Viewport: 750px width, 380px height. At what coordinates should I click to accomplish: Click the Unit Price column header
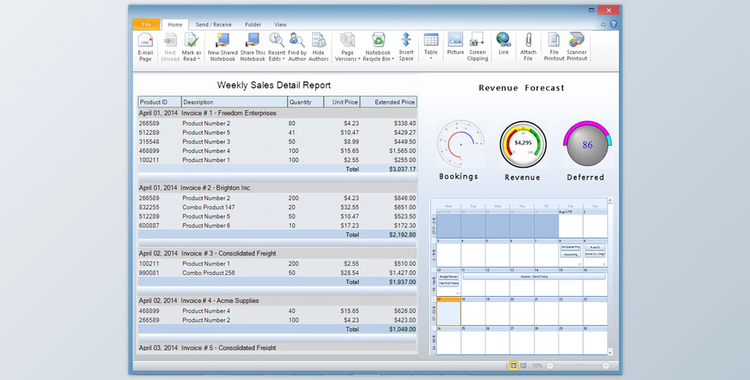click(x=342, y=102)
